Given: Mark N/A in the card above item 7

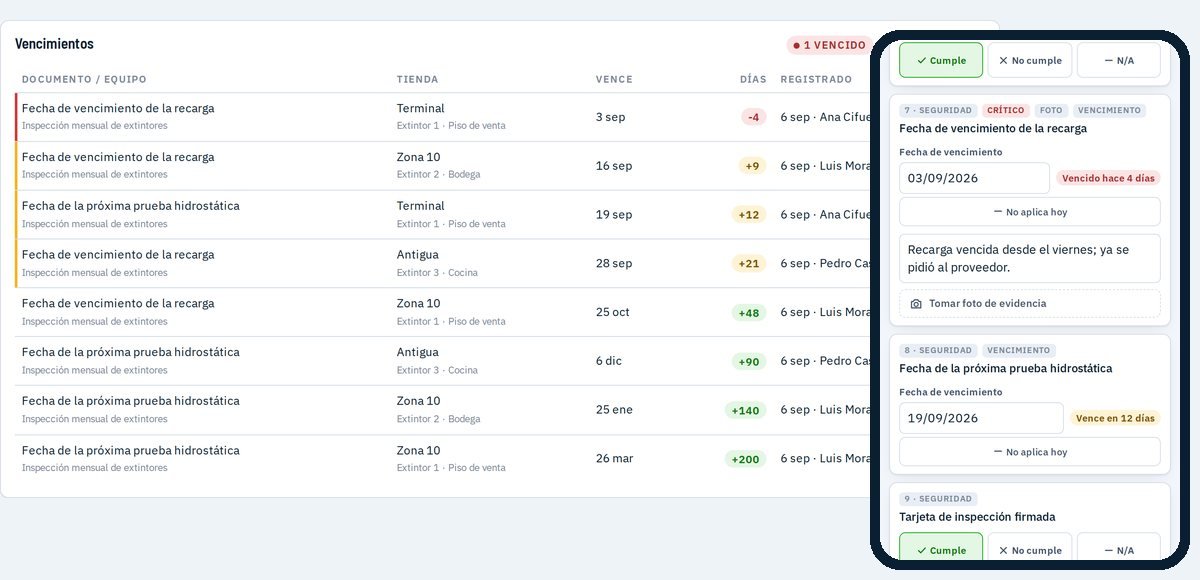Looking at the screenshot, I should pos(1119,60).
